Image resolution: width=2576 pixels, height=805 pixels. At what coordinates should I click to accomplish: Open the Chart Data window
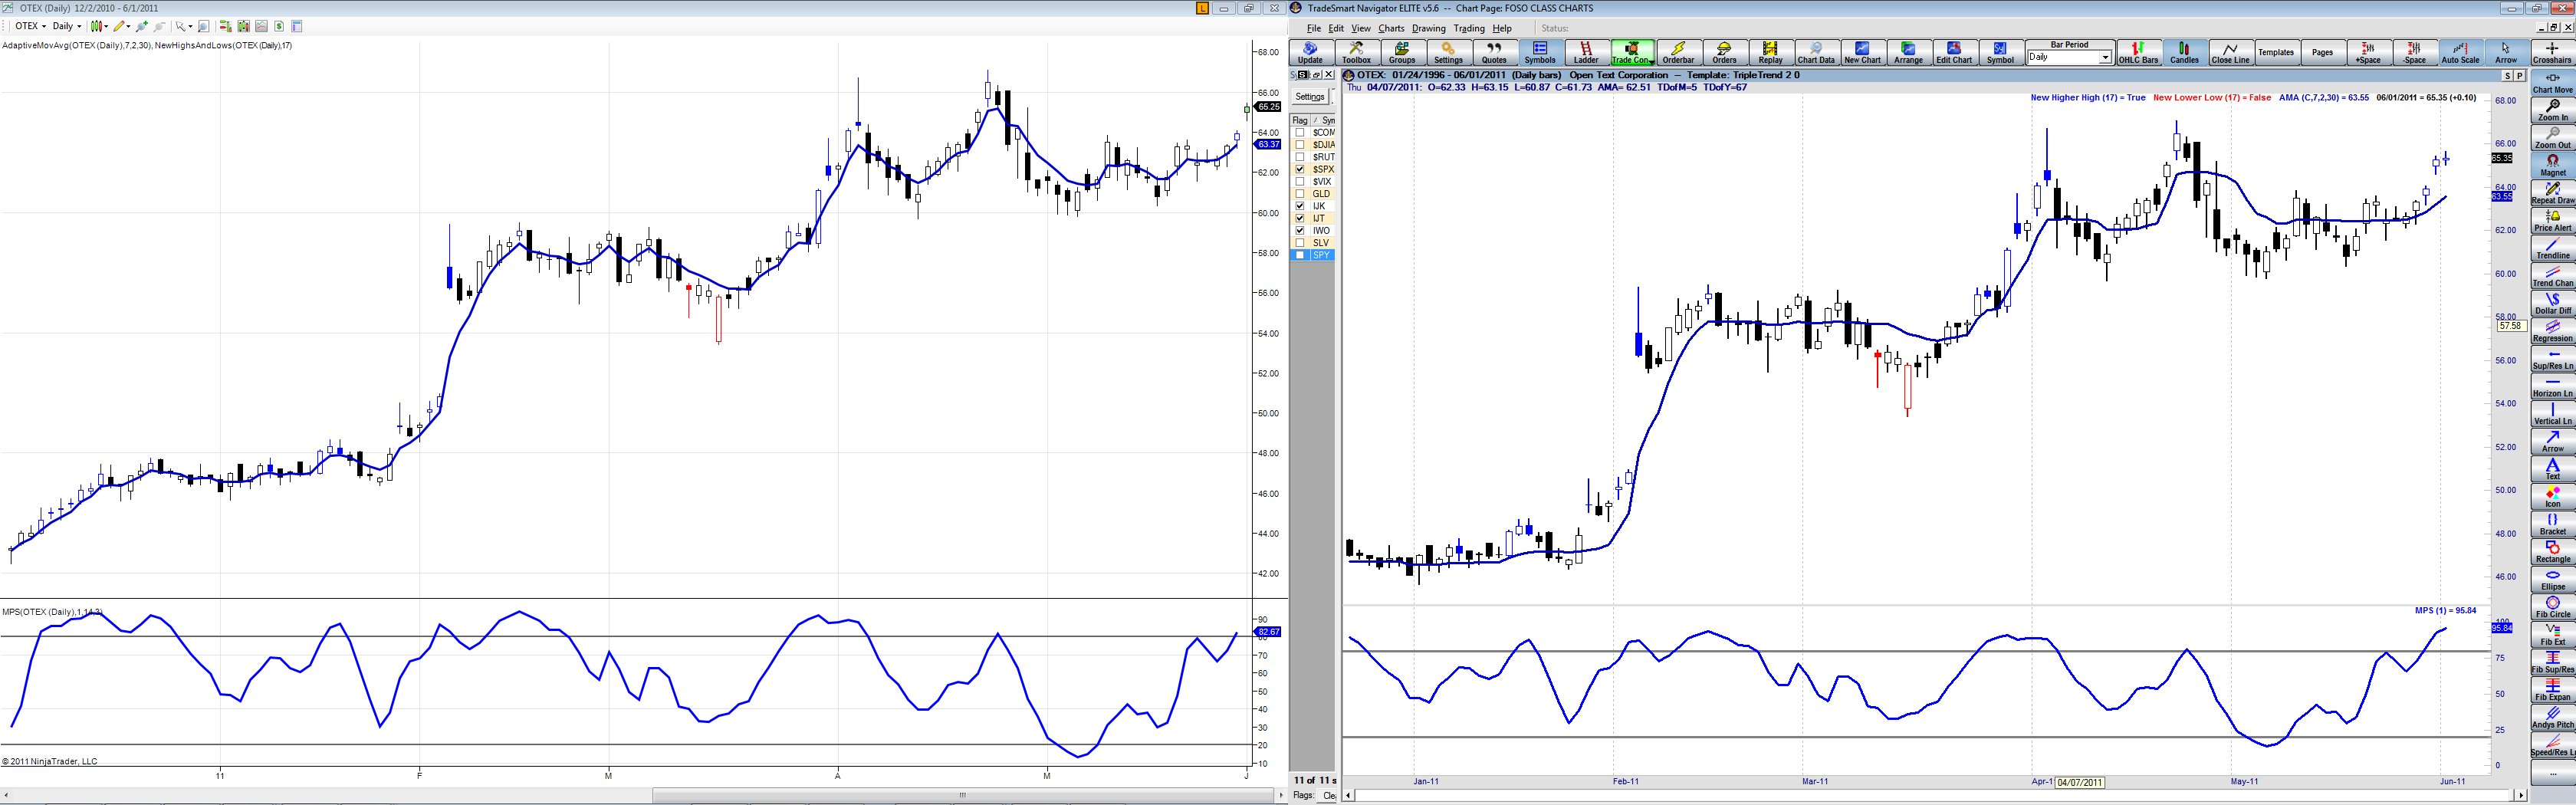click(1816, 53)
